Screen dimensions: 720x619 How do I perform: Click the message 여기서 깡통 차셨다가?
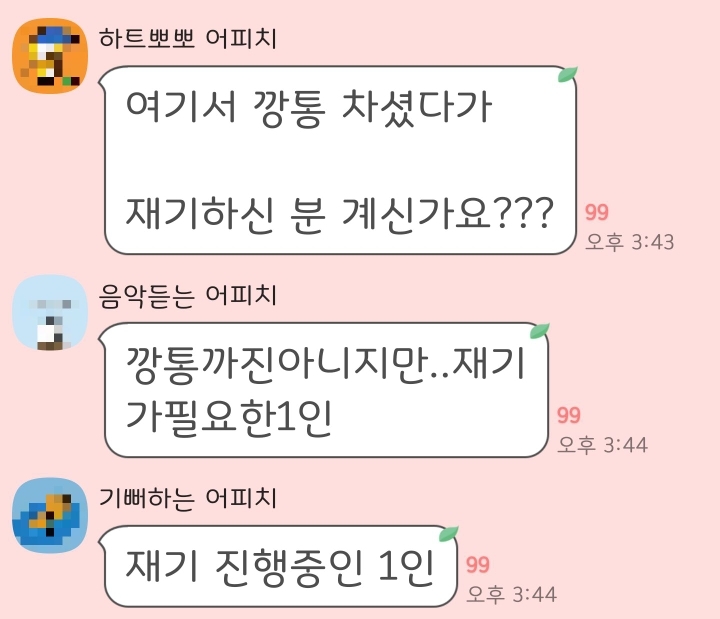(x=309, y=108)
